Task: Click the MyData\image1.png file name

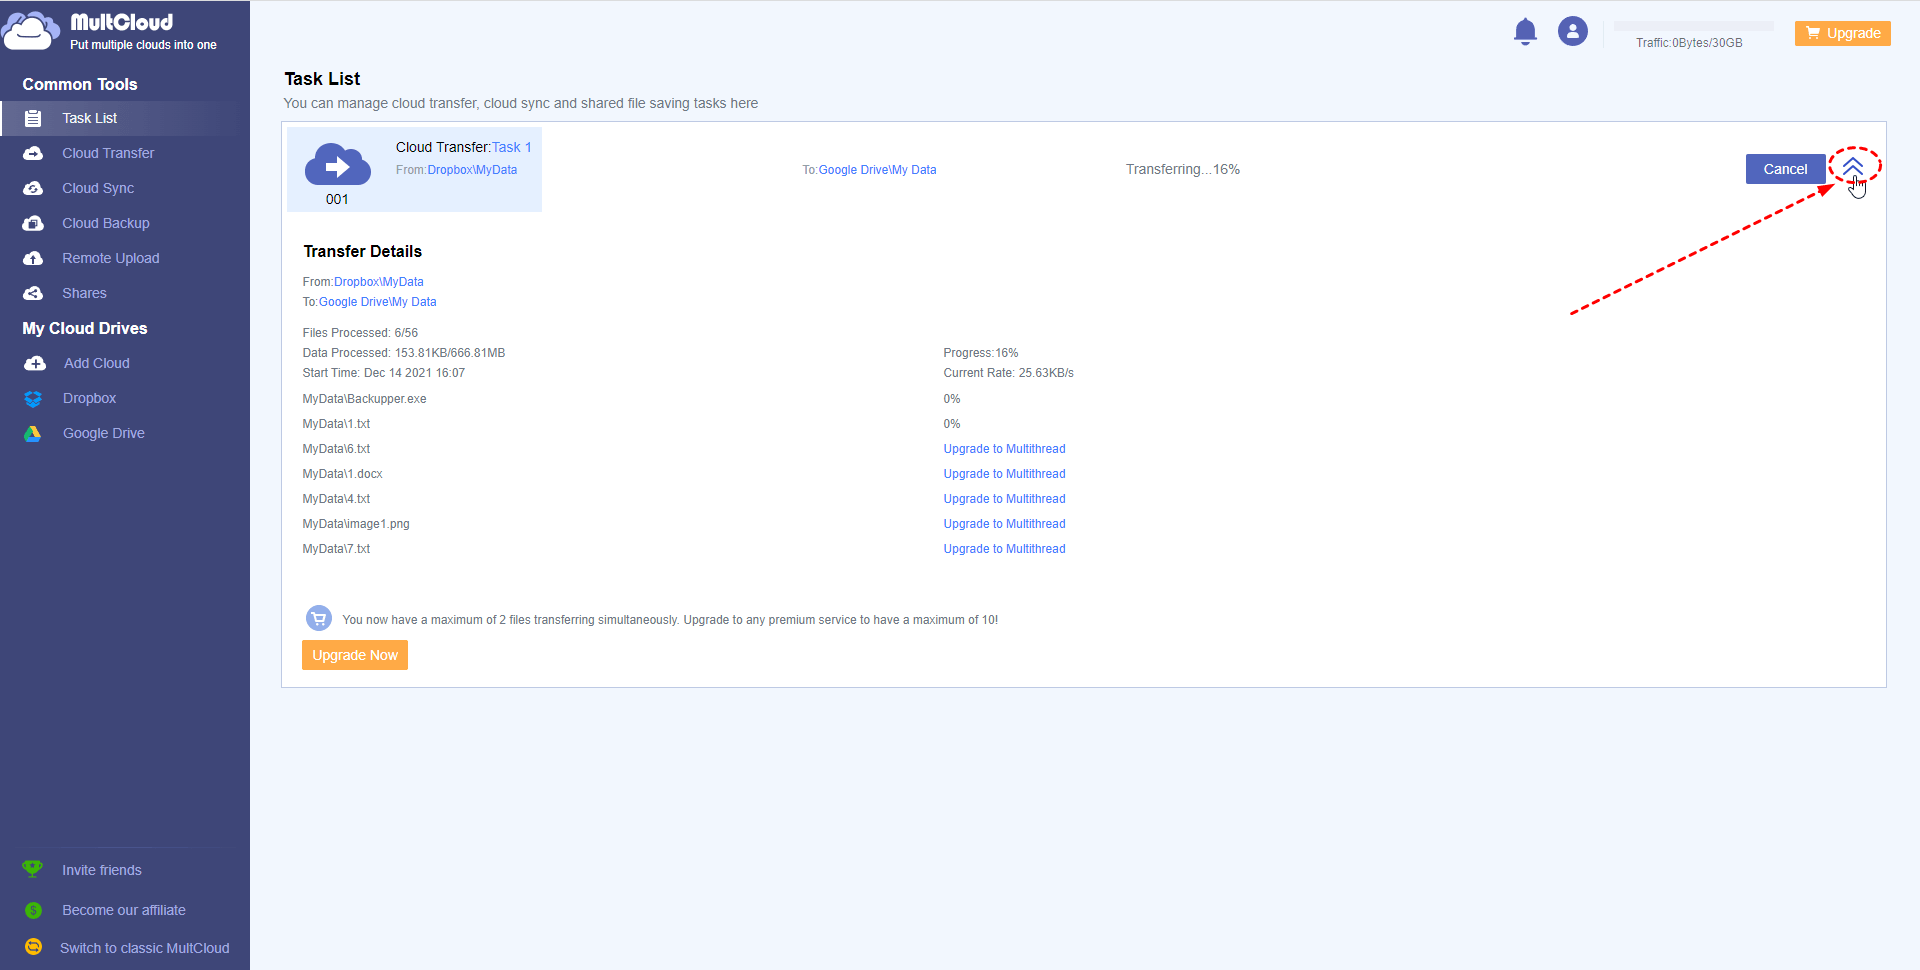Action: (x=356, y=524)
